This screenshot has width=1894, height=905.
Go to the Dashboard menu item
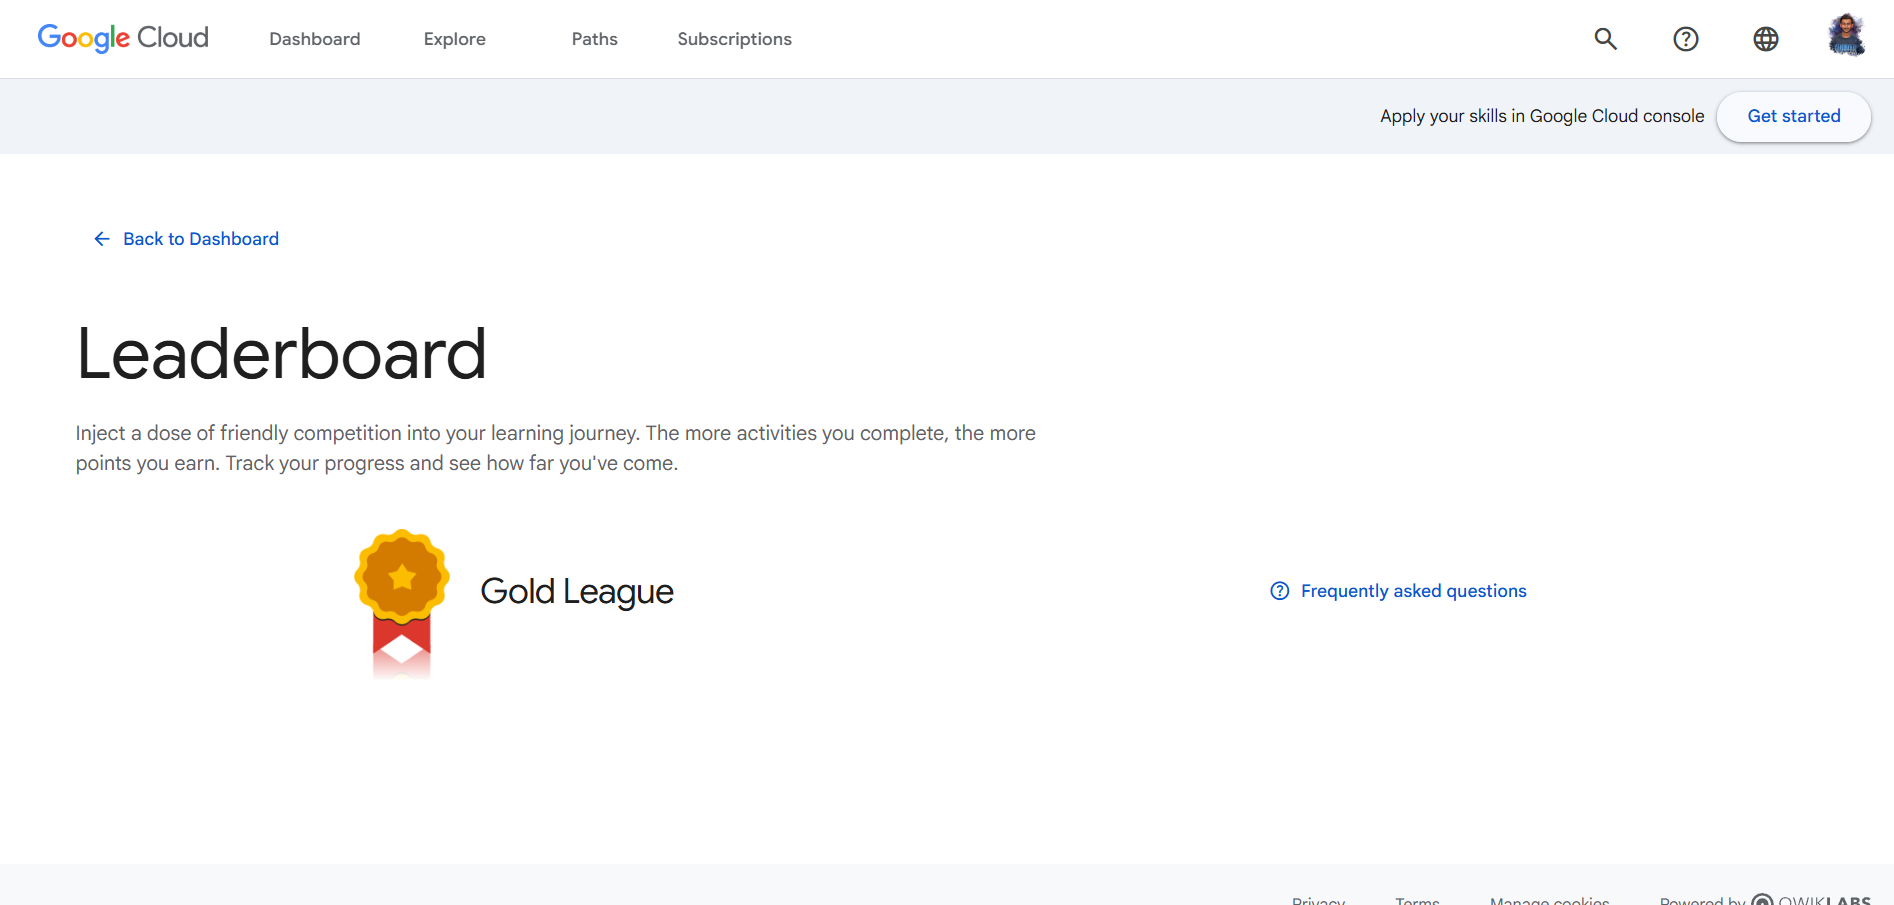point(315,39)
